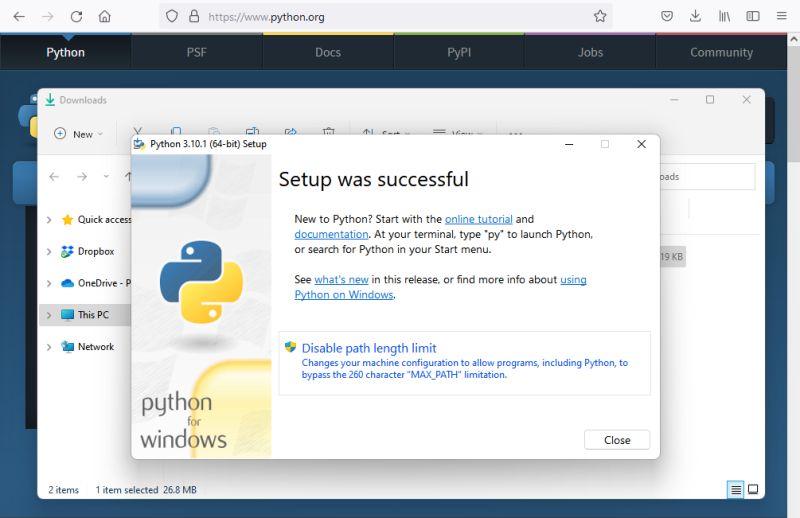Go forward in the Downloads Explorer window
Image resolution: width=800 pixels, height=518 pixels.
(x=82, y=177)
